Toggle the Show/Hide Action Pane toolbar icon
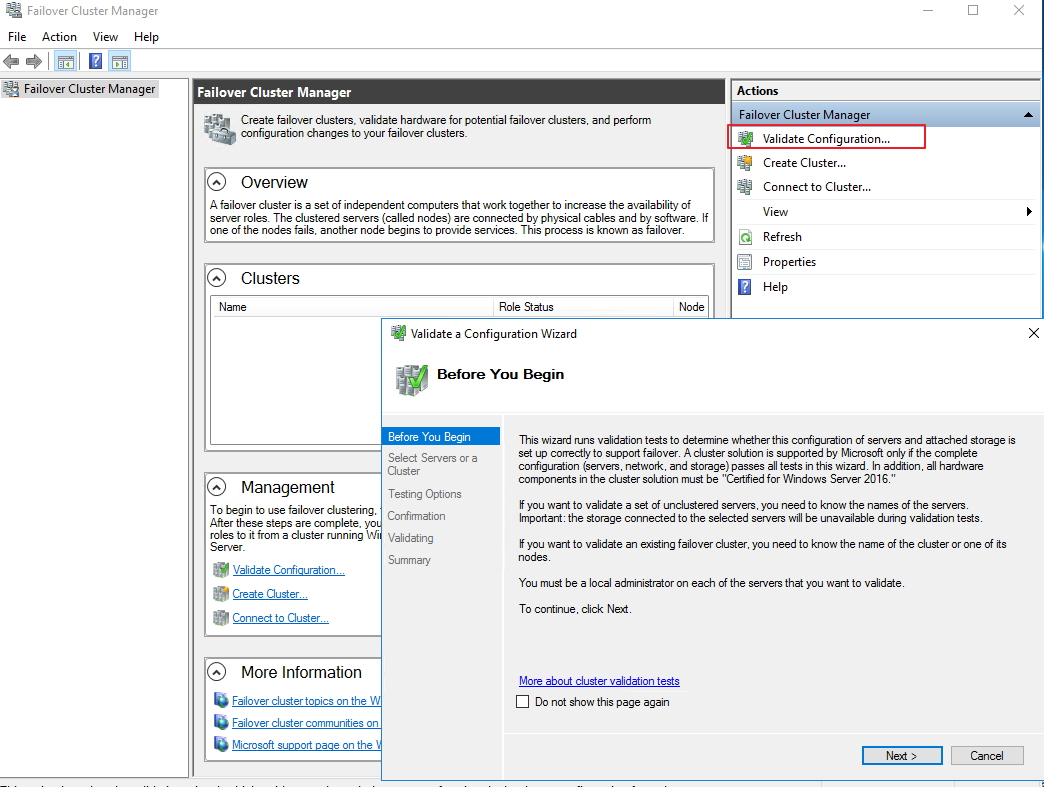Screen dimensions: 1044x787 tap(119, 62)
